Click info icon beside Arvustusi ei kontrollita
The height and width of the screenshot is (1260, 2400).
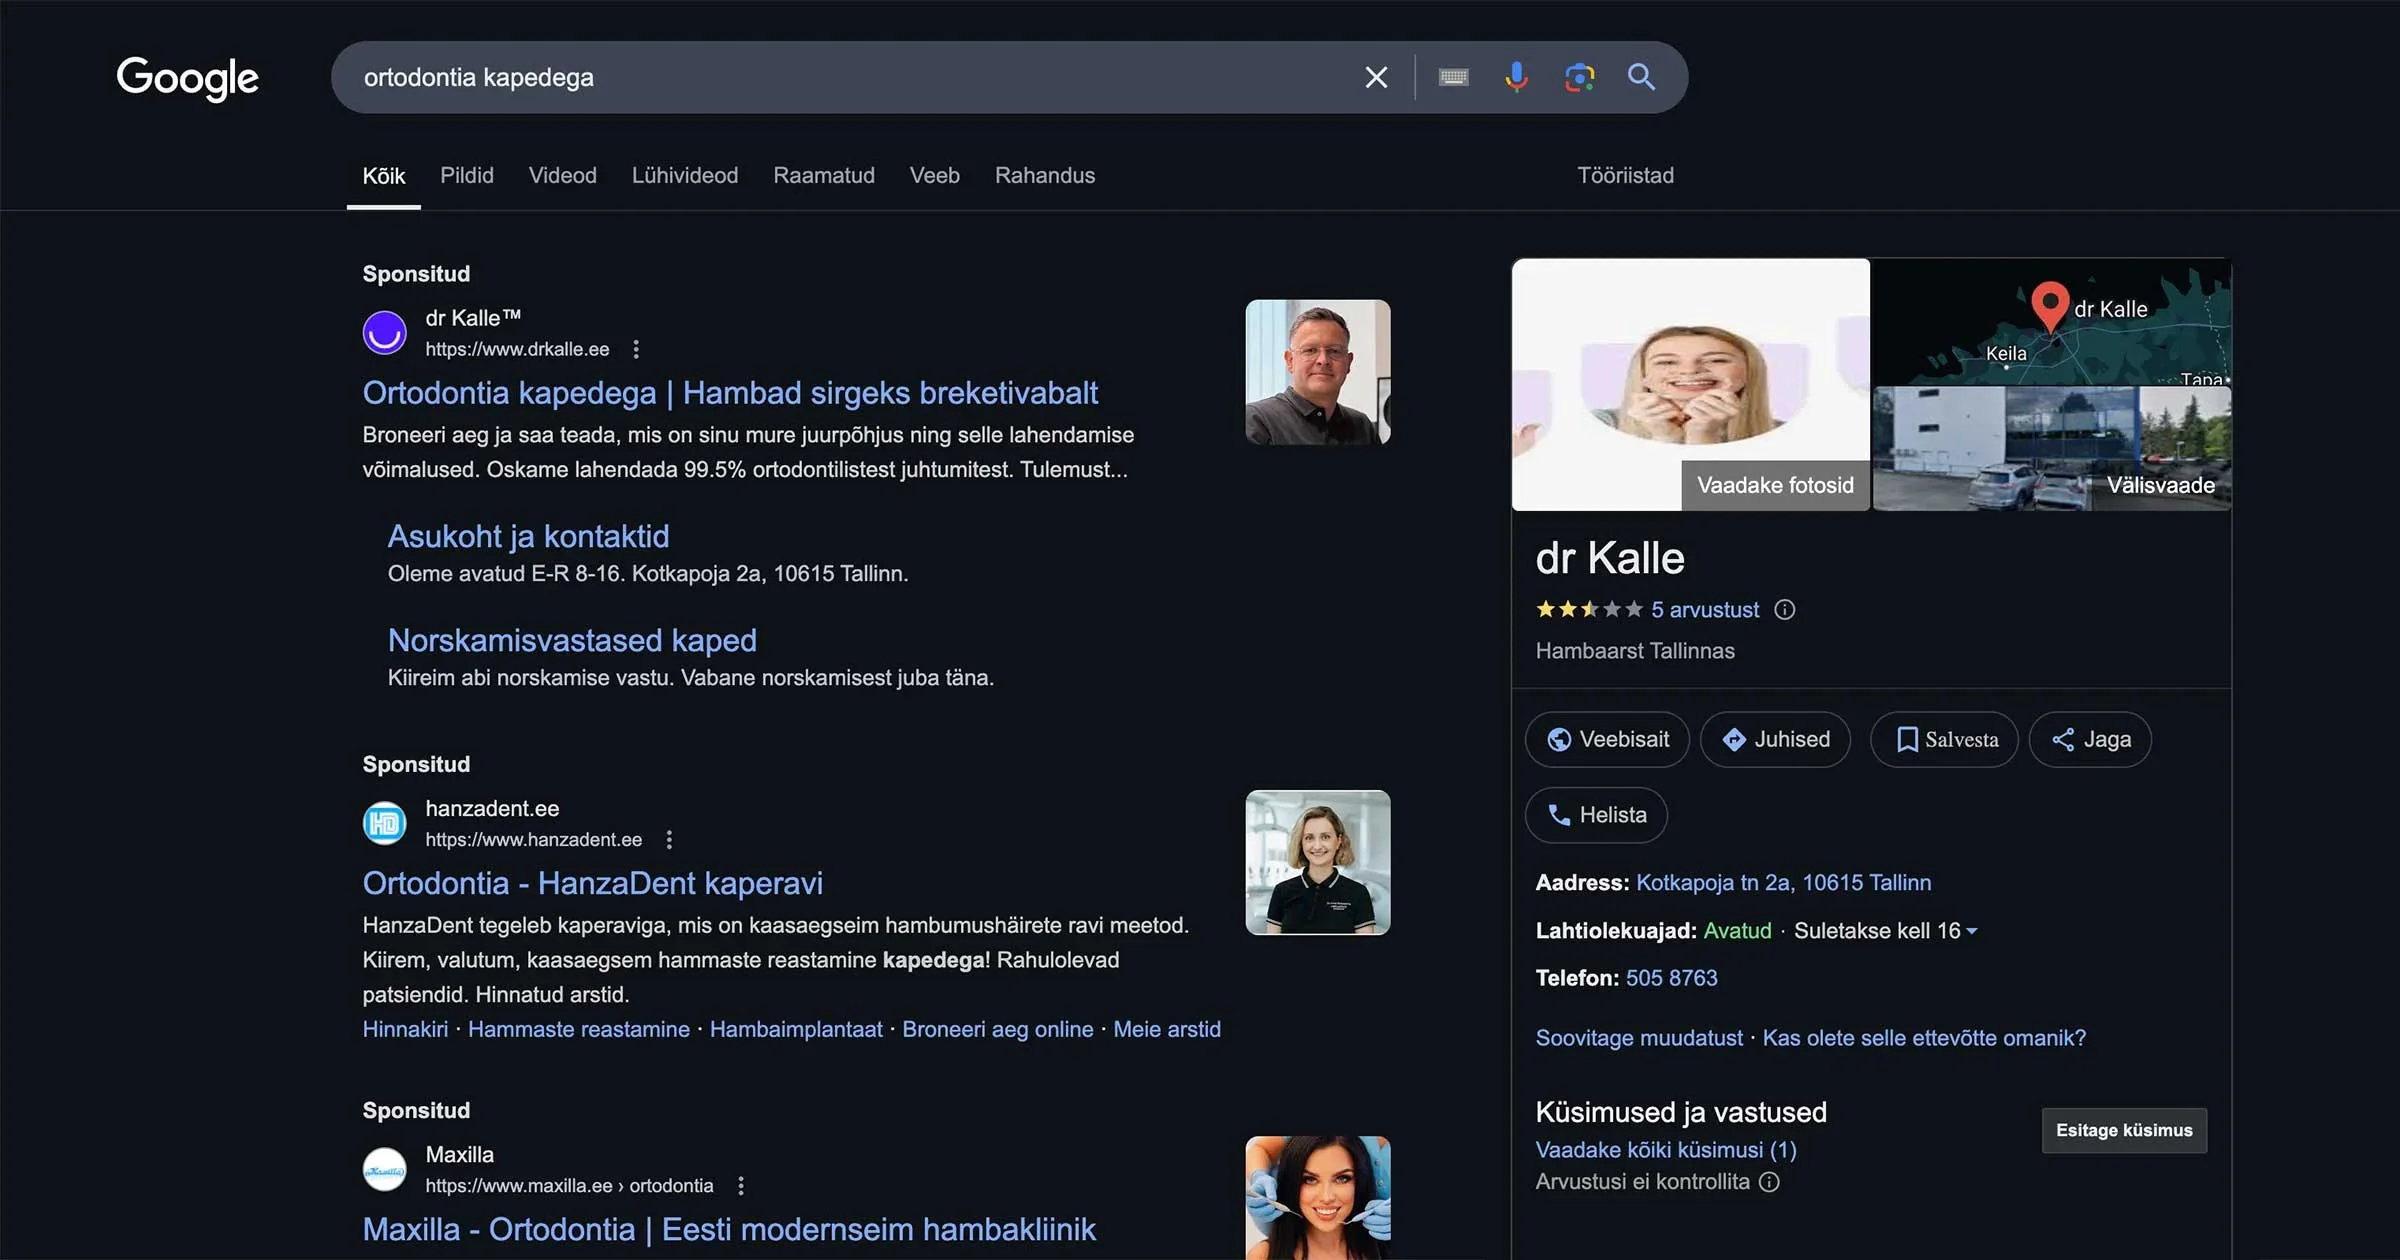(x=1769, y=1182)
